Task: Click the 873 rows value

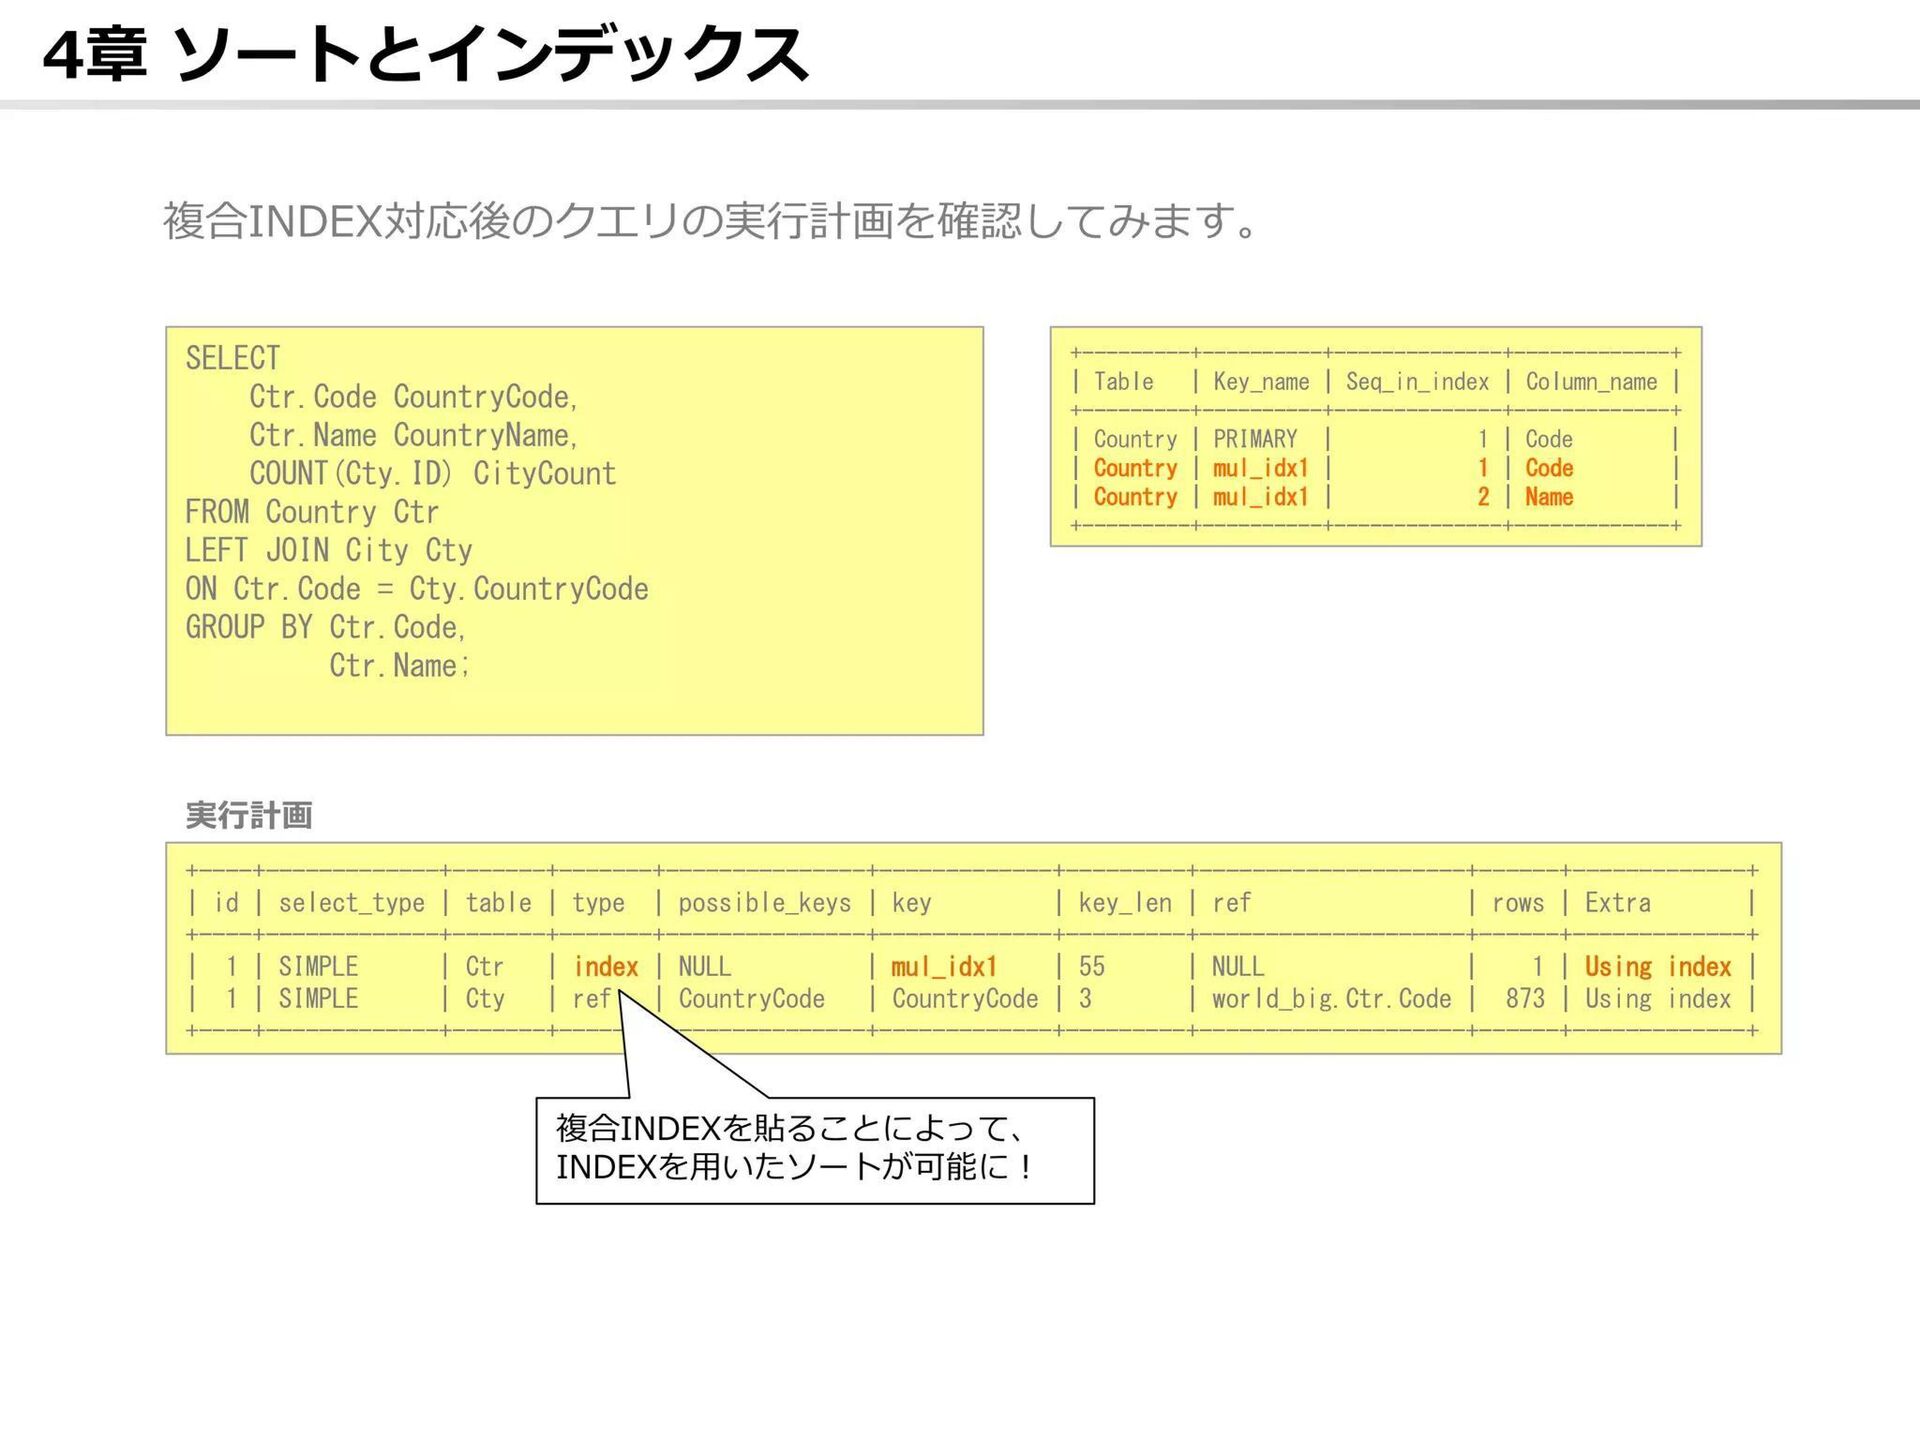Action: [1524, 999]
